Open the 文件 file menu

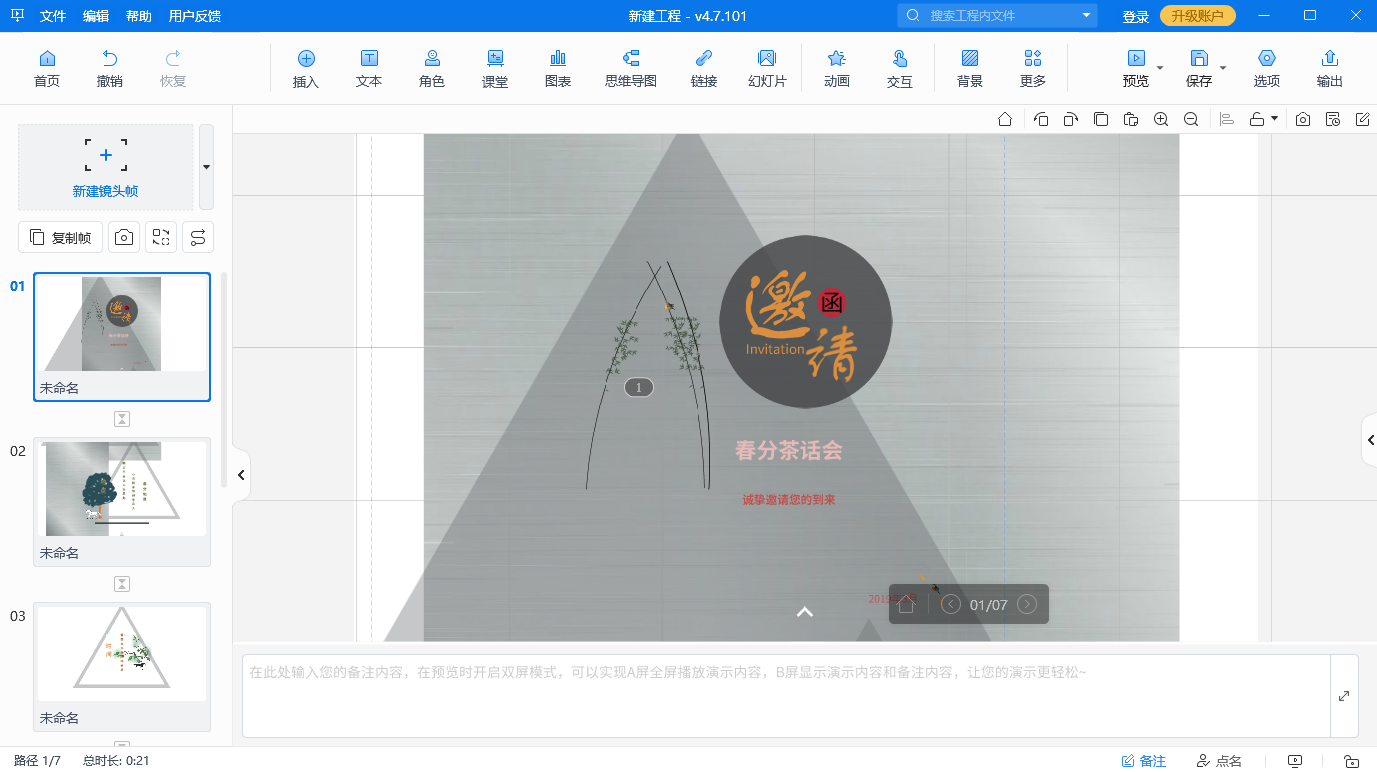click(x=53, y=16)
